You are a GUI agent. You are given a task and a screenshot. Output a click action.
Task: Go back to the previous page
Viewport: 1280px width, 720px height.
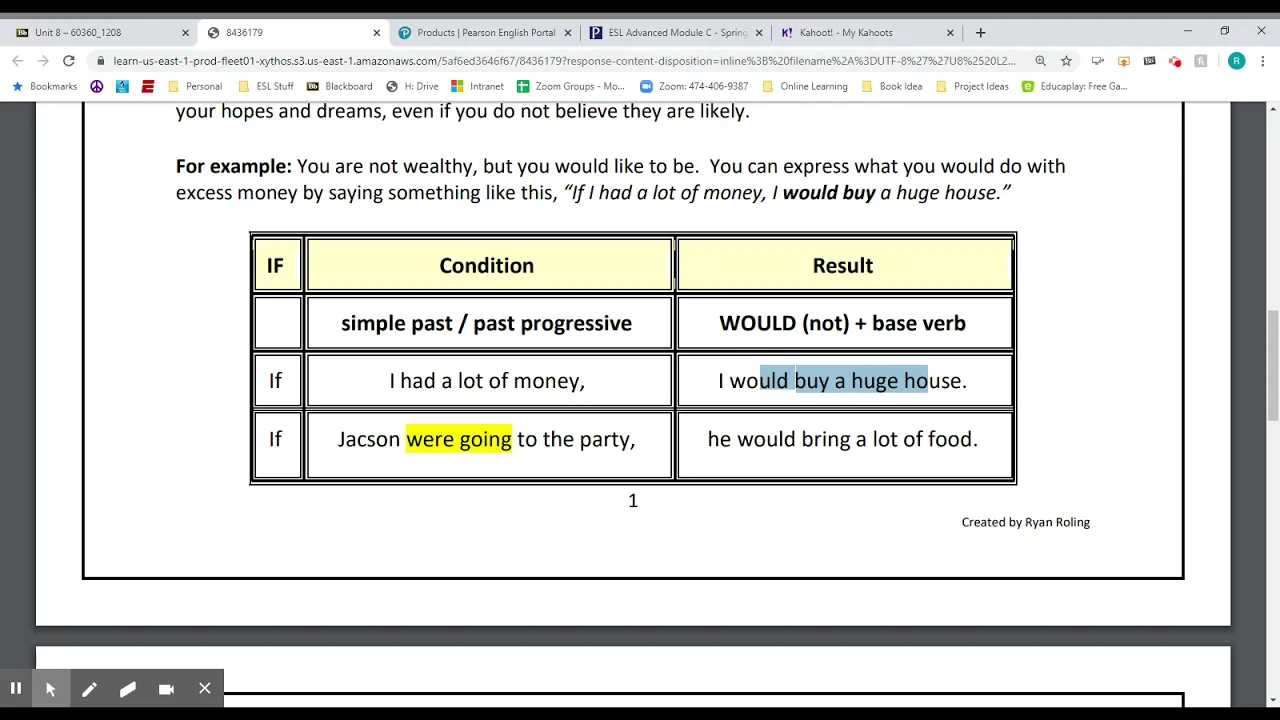coord(18,61)
